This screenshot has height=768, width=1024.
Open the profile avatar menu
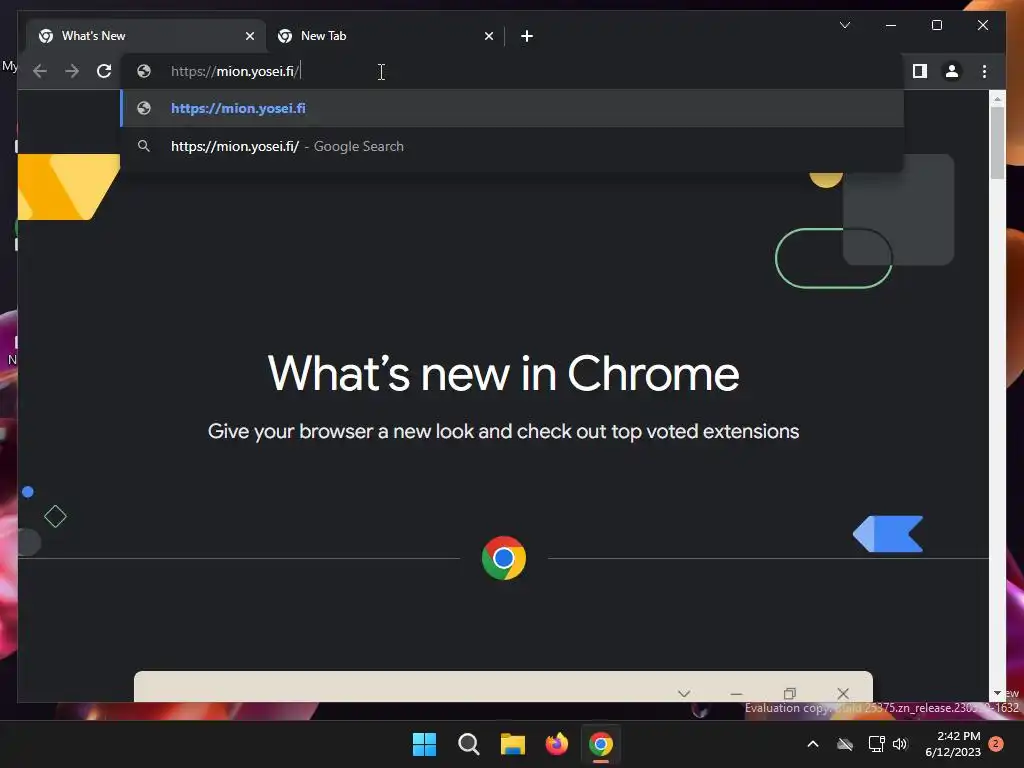pyautogui.click(x=952, y=71)
